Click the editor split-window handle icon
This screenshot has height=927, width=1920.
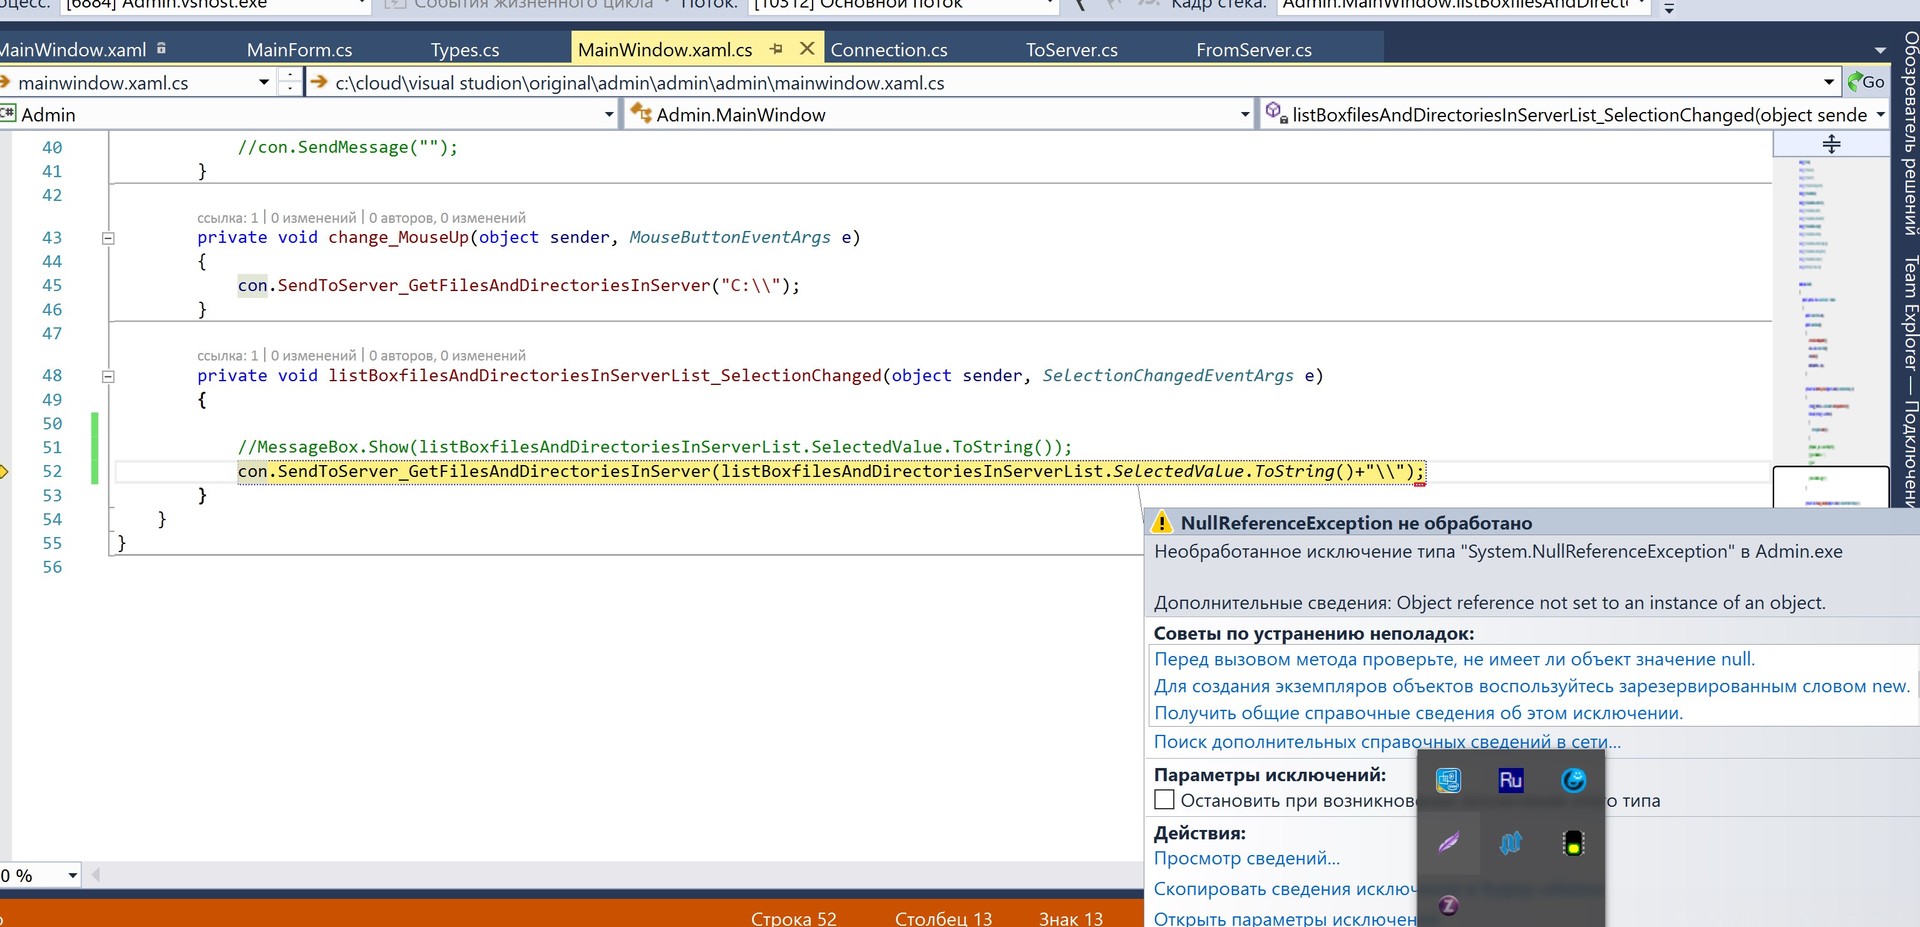[x=1831, y=144]
